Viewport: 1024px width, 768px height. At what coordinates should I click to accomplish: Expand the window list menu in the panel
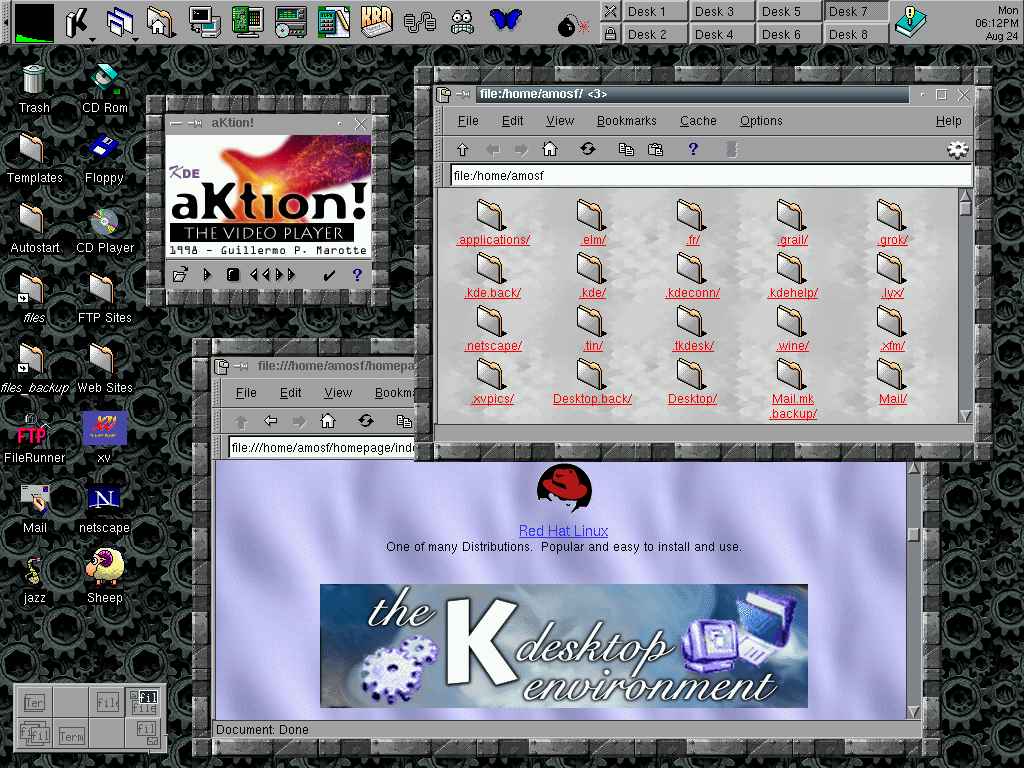(120, 21)
